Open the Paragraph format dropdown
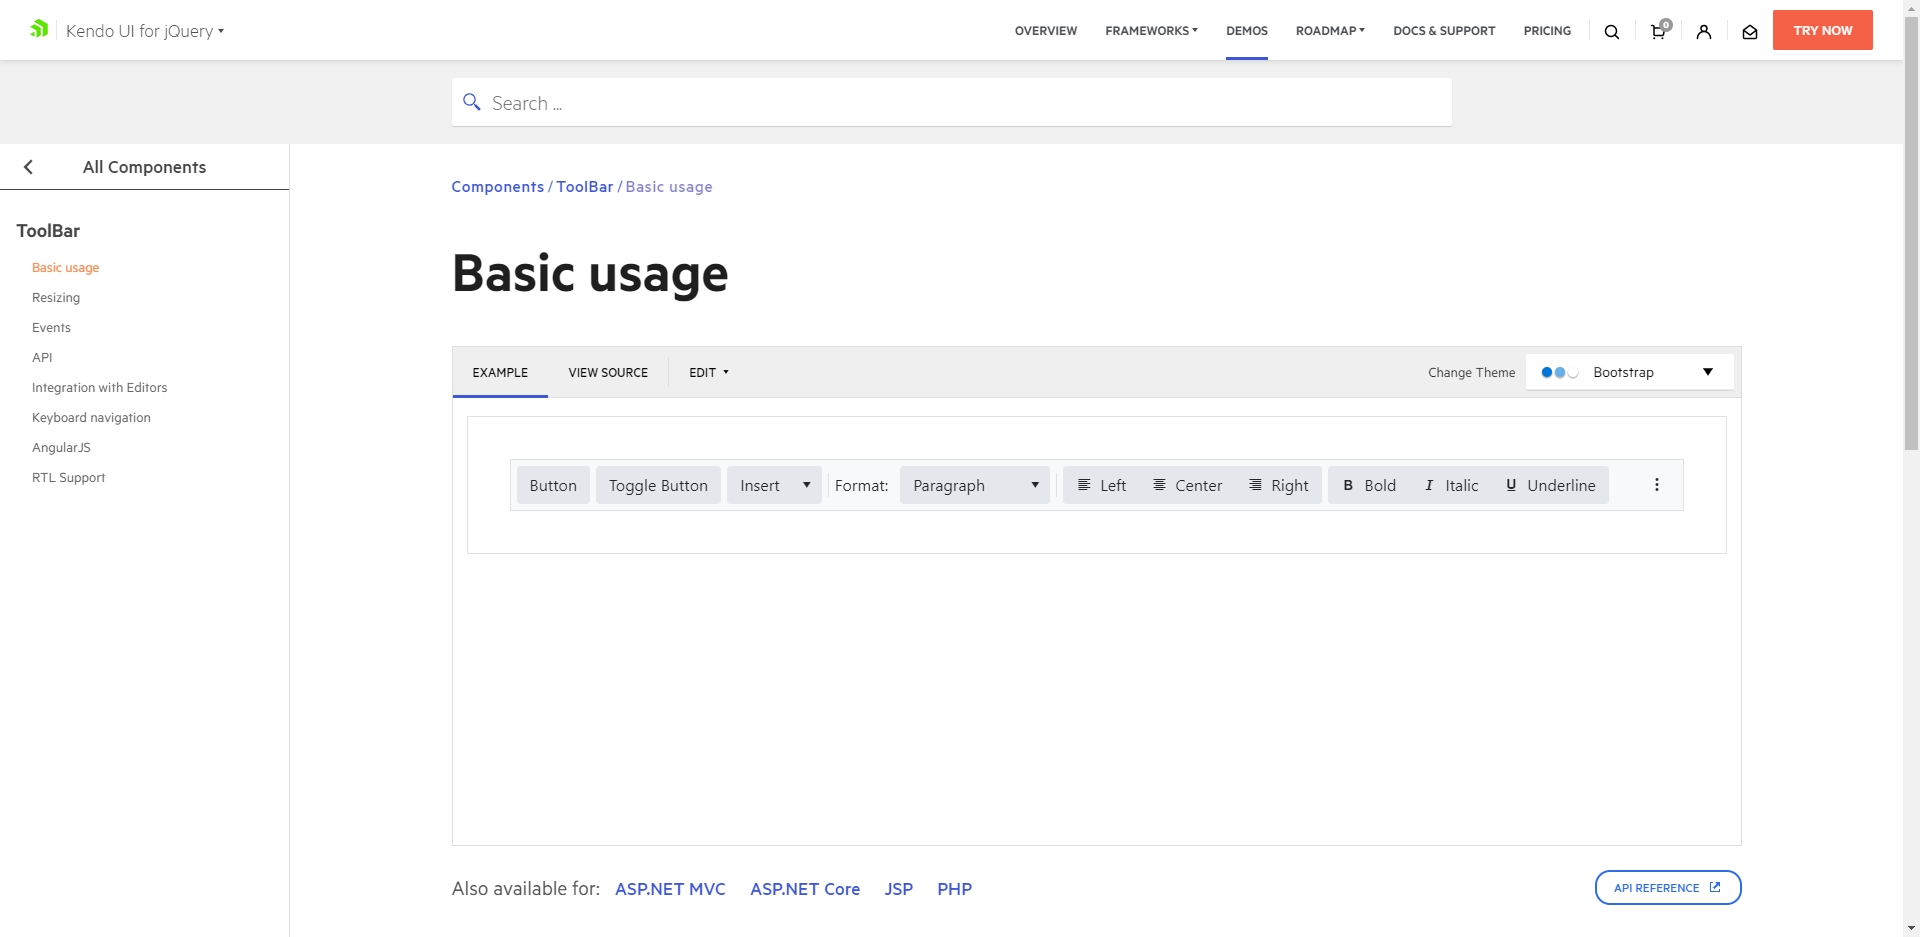Viewport: 1920px width, 937px height. point(975,485)
